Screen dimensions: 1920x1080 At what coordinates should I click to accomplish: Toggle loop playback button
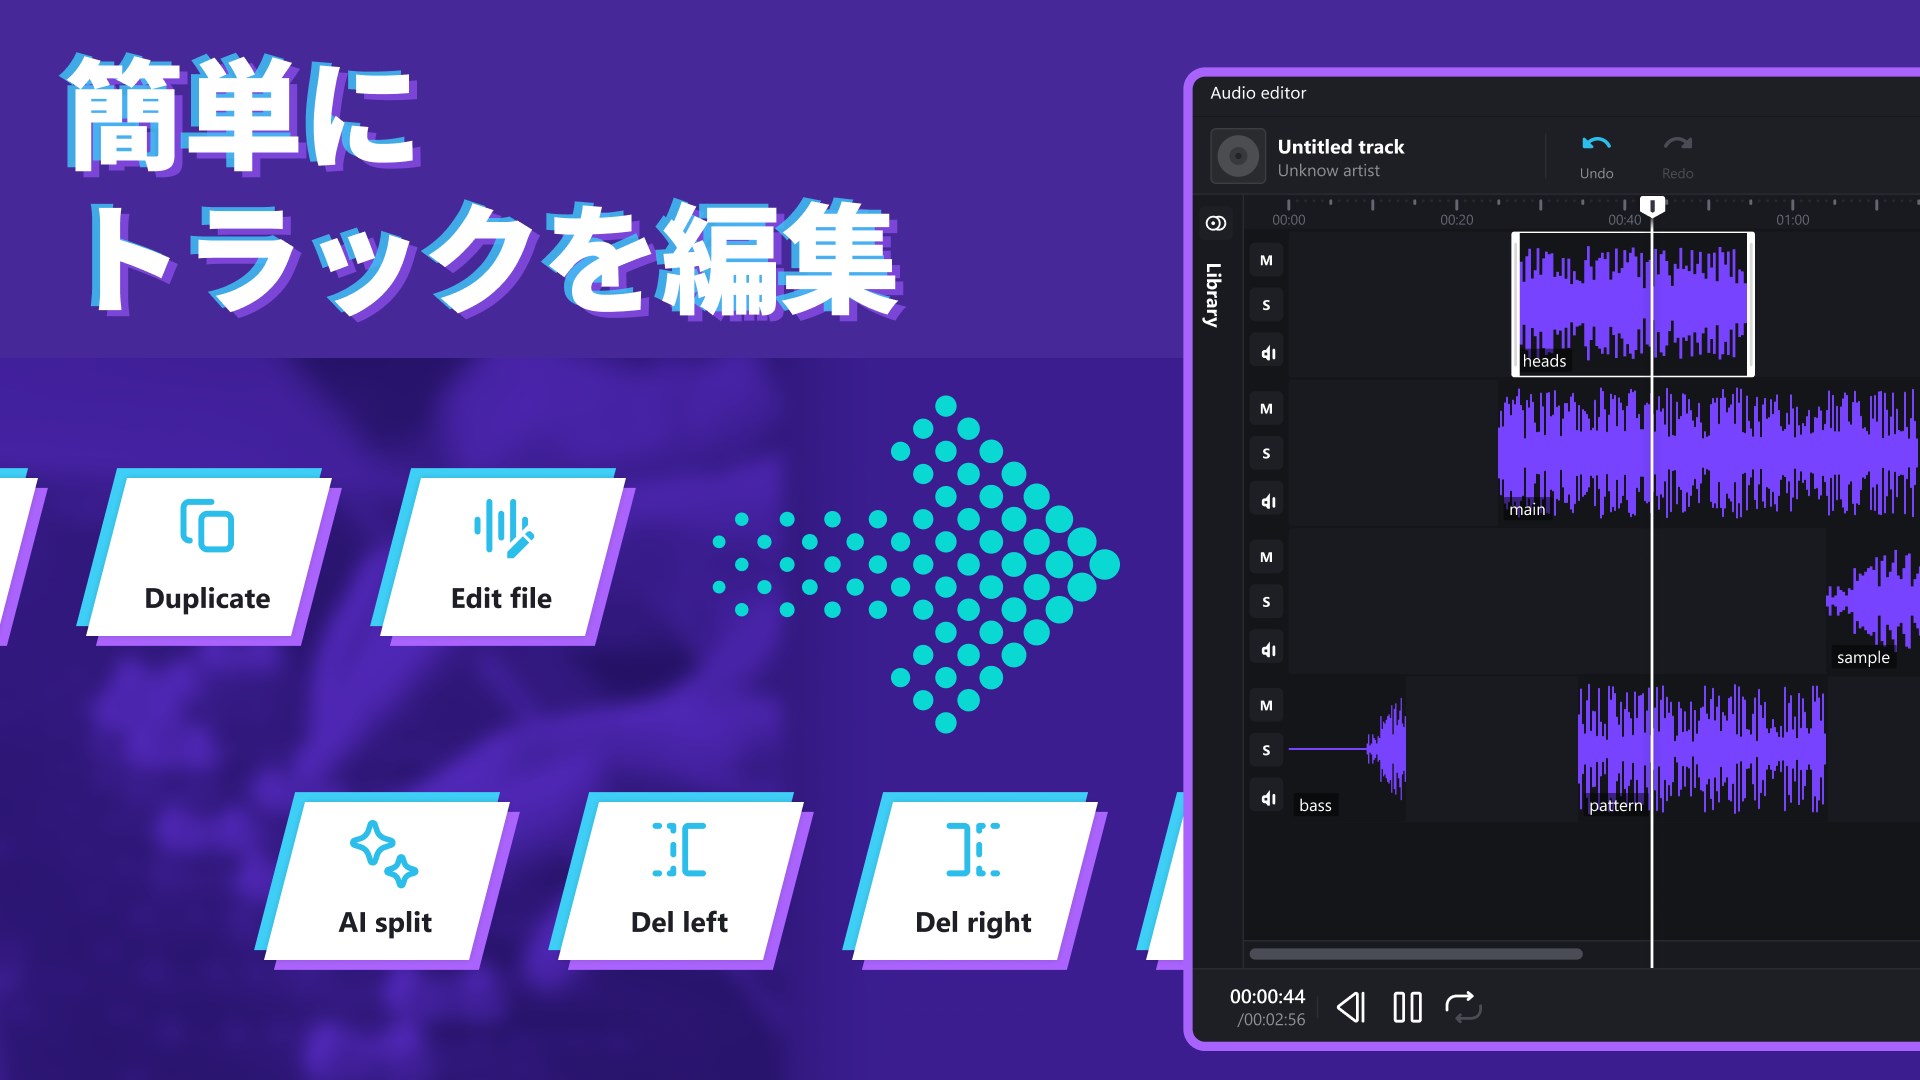(1463, 1007)
